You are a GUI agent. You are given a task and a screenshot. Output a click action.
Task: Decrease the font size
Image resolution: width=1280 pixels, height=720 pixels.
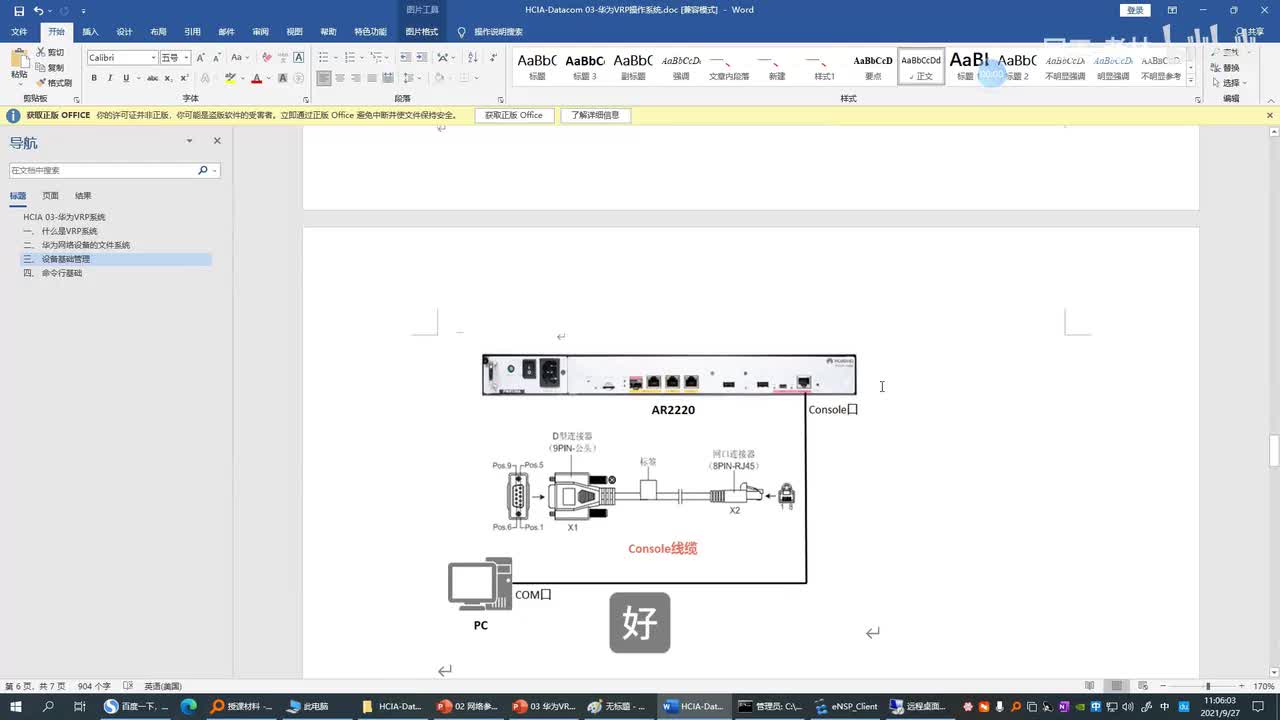point(215,58)
